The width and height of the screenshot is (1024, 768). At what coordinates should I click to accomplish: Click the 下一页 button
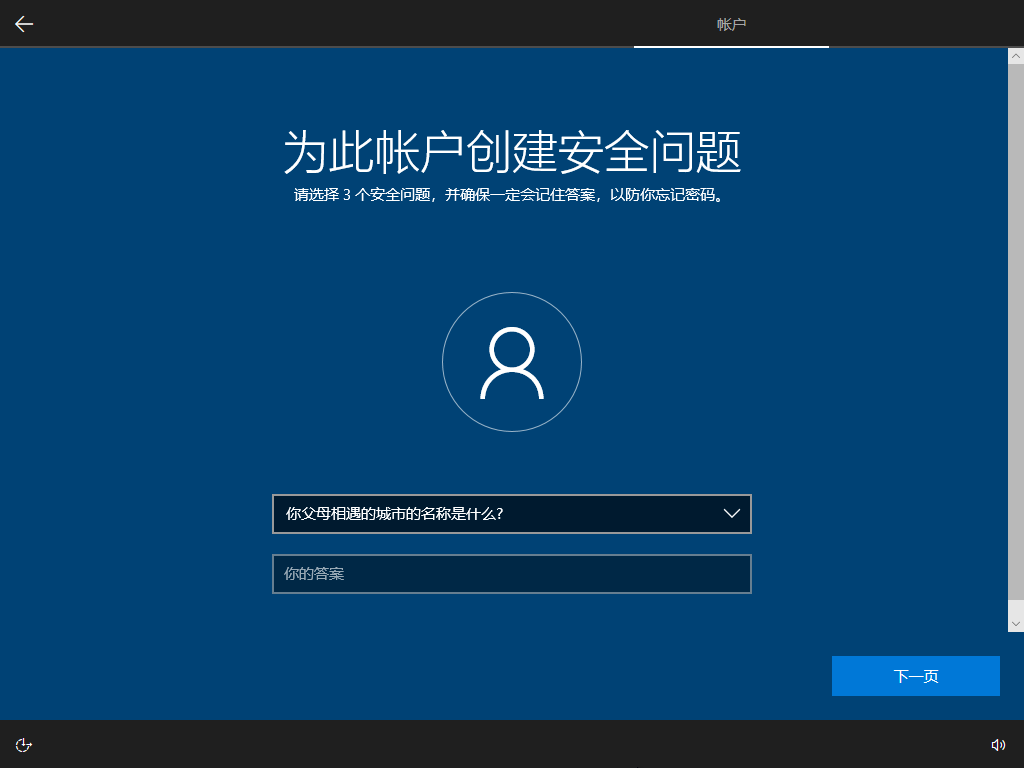coord(916,676)
